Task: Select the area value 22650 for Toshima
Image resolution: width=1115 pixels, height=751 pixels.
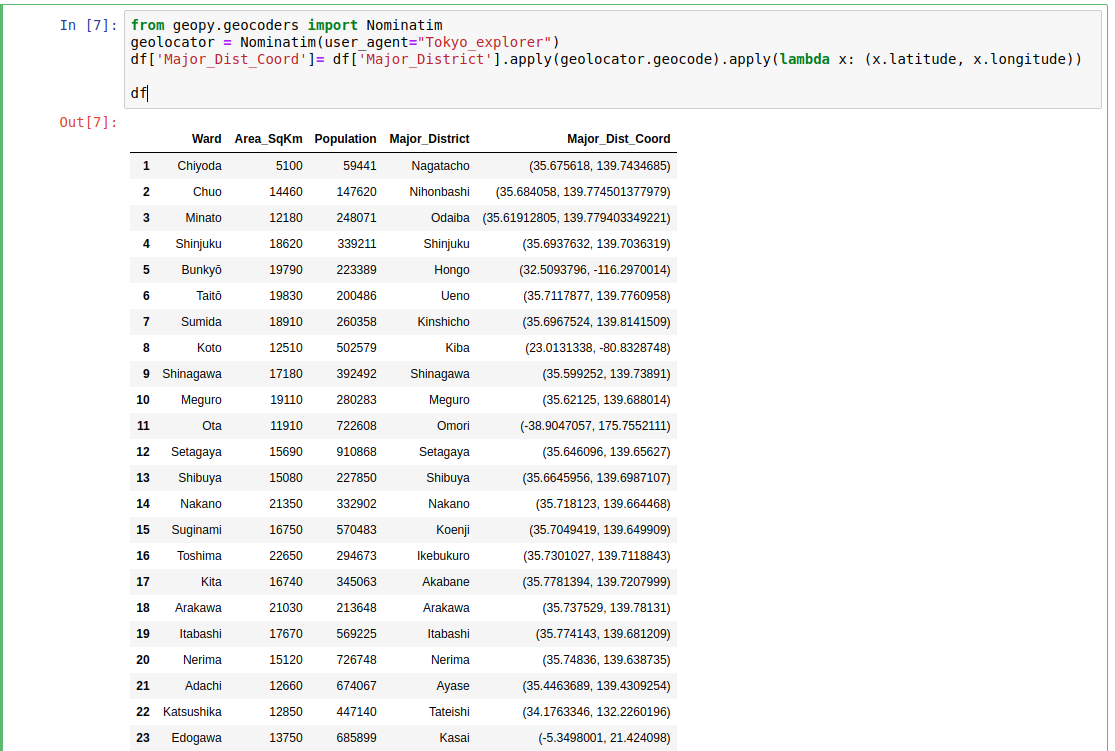Action: point(284,556)
